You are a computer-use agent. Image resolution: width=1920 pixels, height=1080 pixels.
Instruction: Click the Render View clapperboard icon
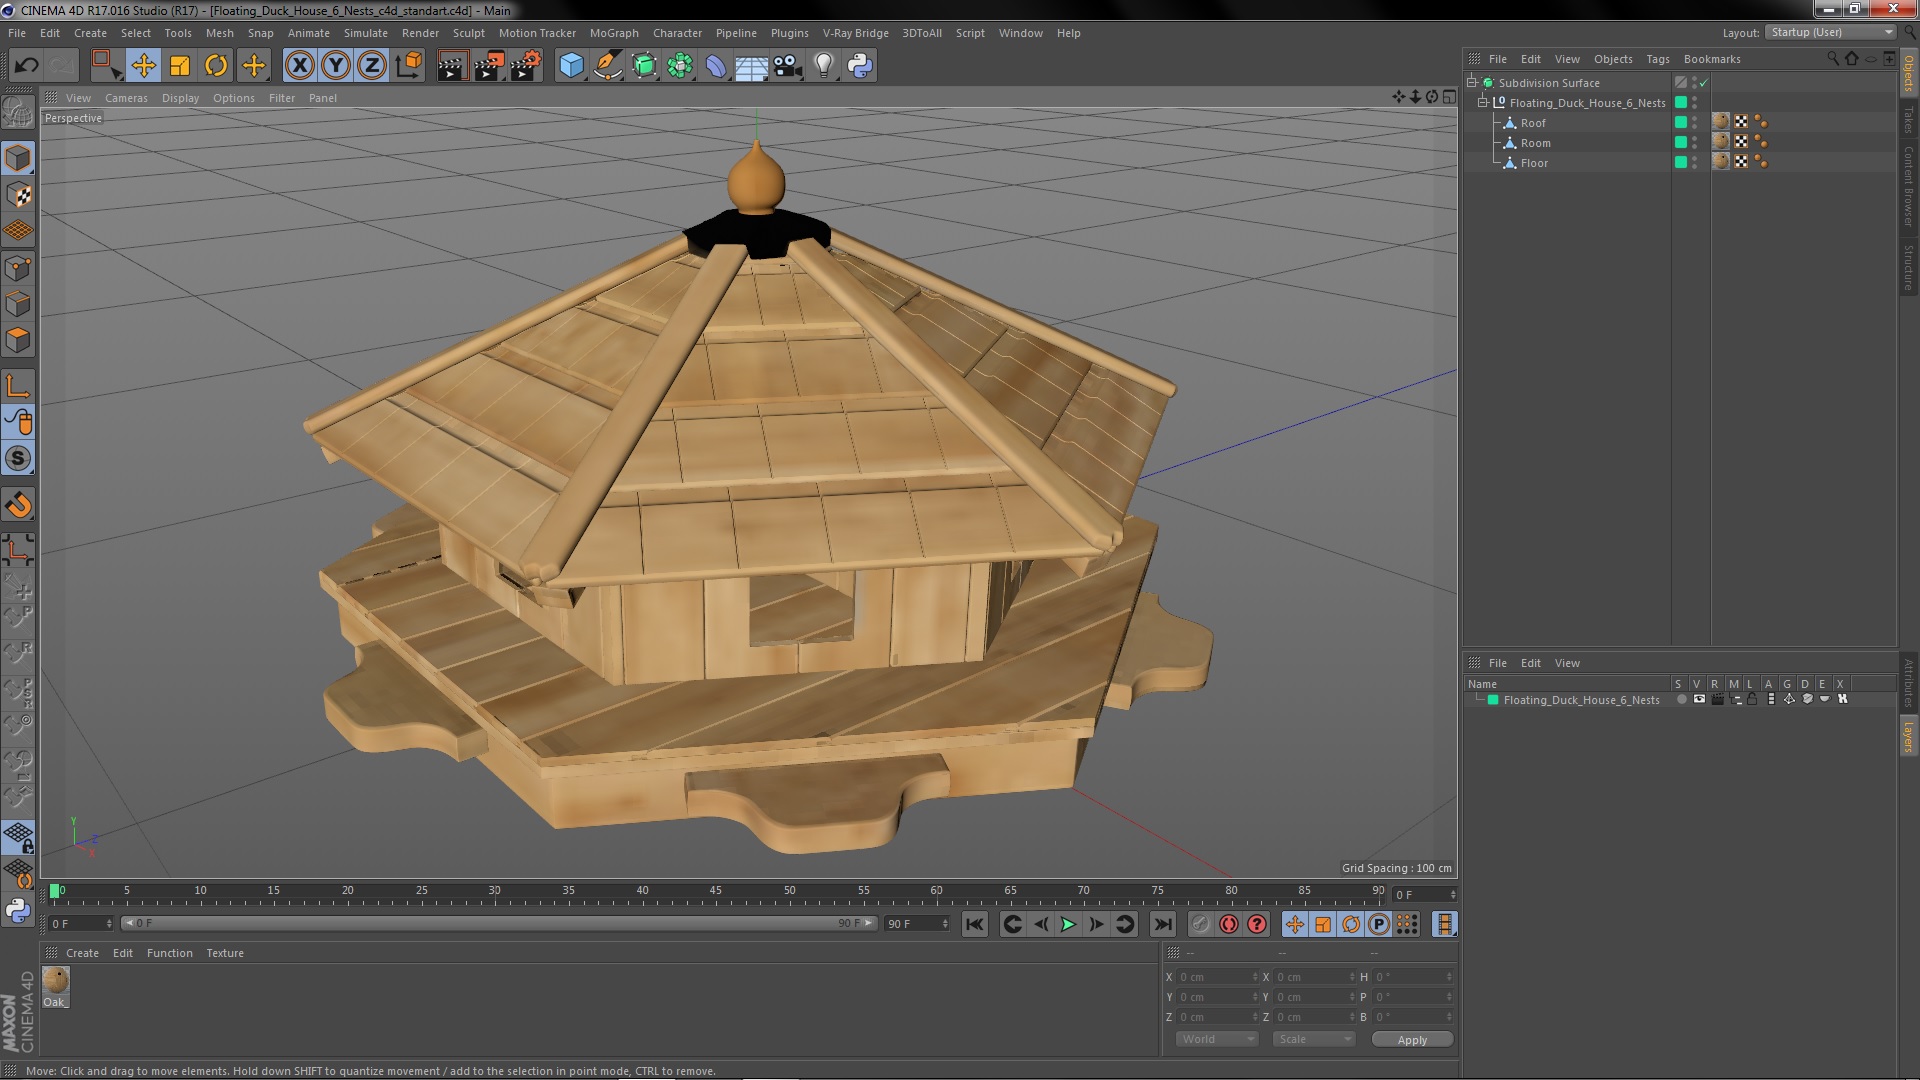pyautogui.click(x=451, y=66)
